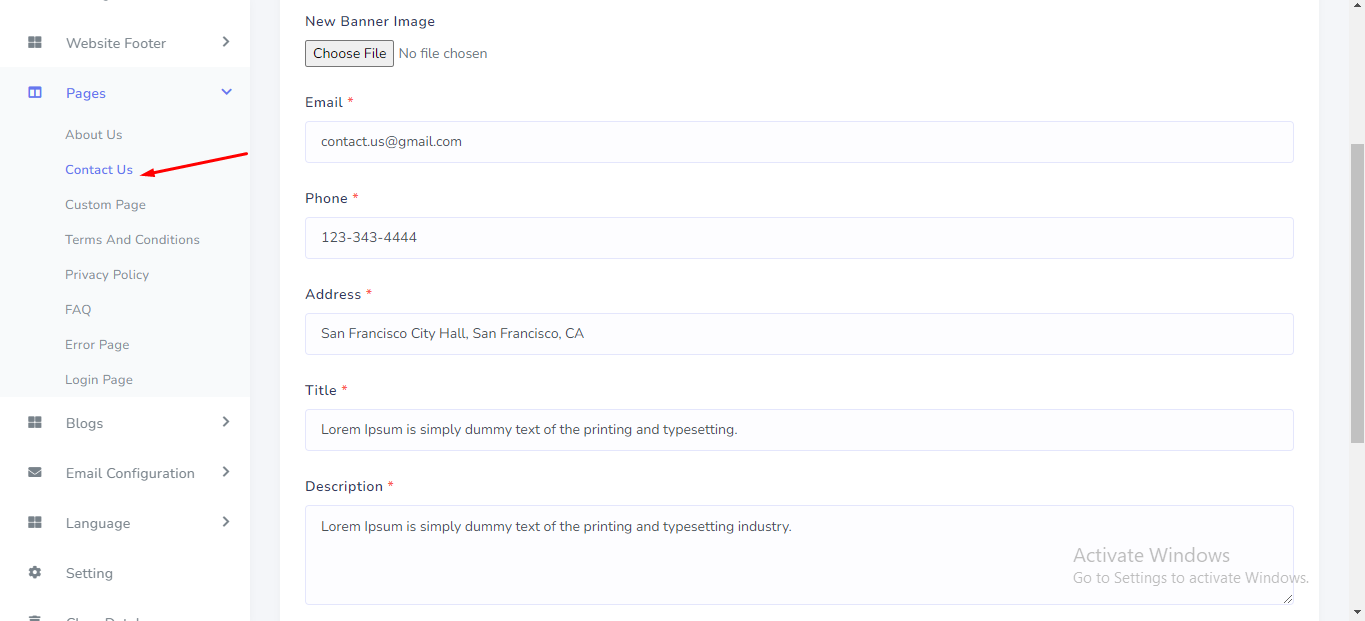Click the Email Configuration envelope icon
Image resolution: width=1365 pixels, height=621 pixels.
click(x=35, y=473)
